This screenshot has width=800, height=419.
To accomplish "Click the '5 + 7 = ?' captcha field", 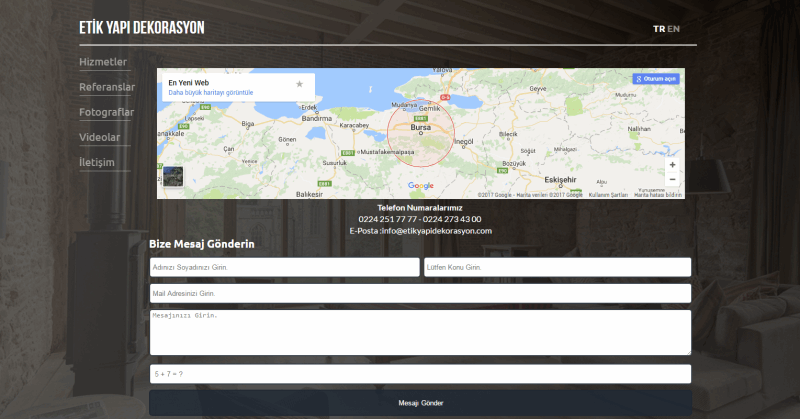I will (420, 374).
